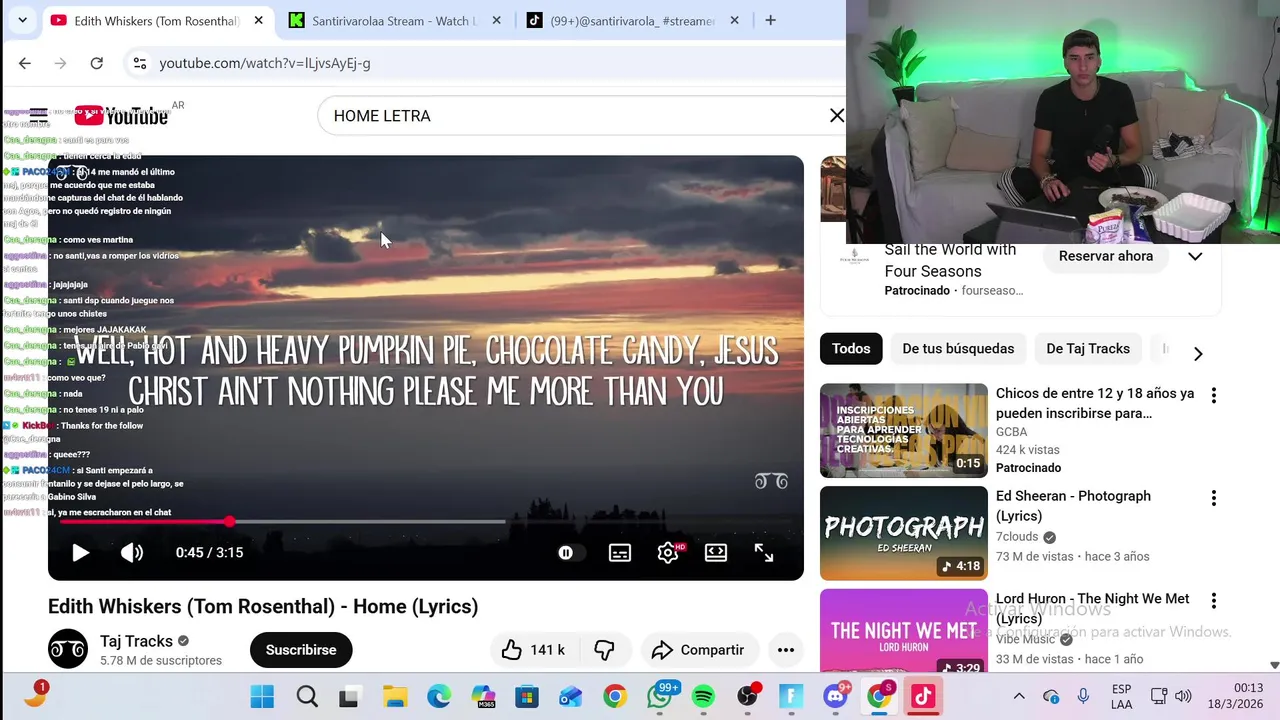
Task: Switch to the TikTok @santirivarola_ tab
Action: click(632, 20)
